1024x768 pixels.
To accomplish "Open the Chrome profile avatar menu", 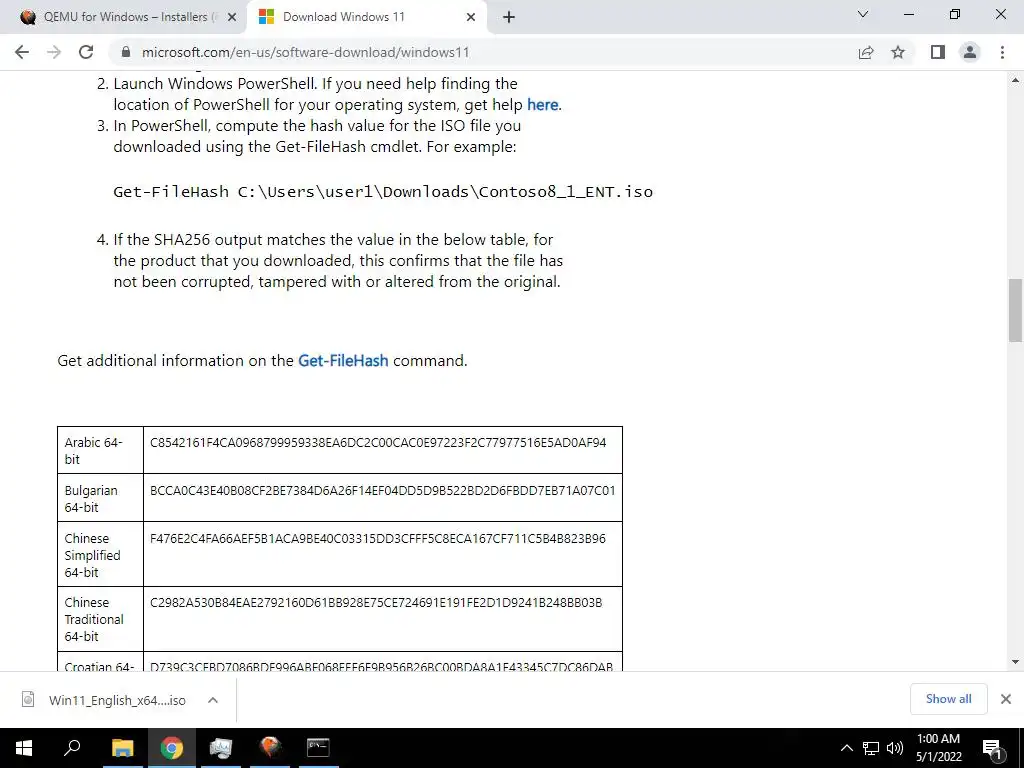I will 970,52.
